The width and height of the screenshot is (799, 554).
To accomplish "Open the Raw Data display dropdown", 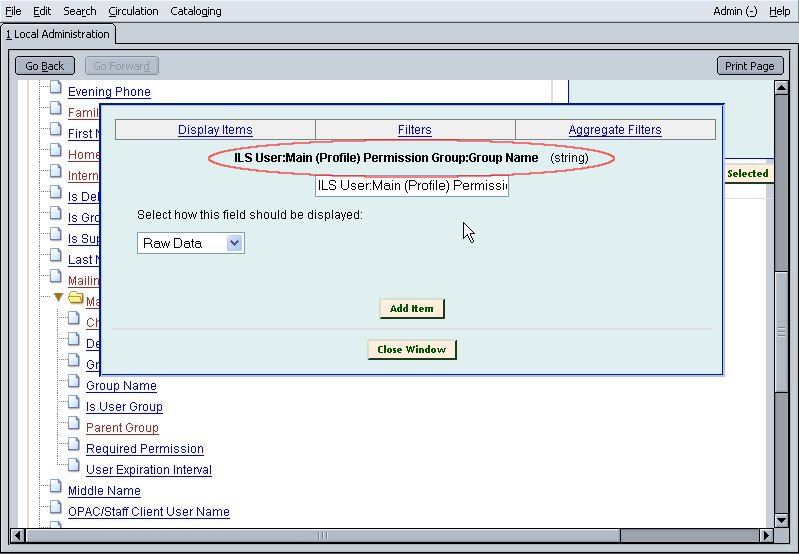I will pyautogui.click(x=191, y=243).
